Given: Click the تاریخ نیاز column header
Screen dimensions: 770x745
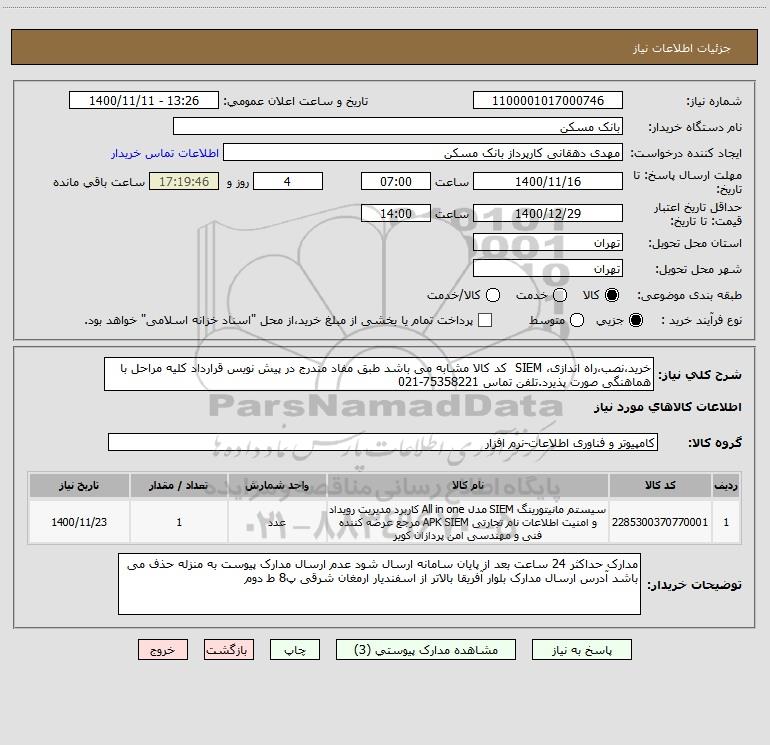Looking at the screenshot, I should click(79, 485).
